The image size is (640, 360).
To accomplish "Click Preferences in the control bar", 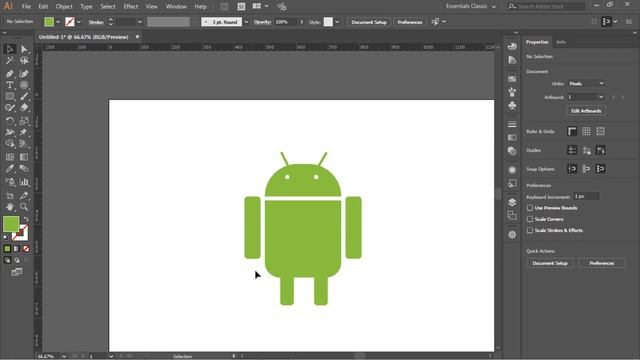I will coord(410,22).
